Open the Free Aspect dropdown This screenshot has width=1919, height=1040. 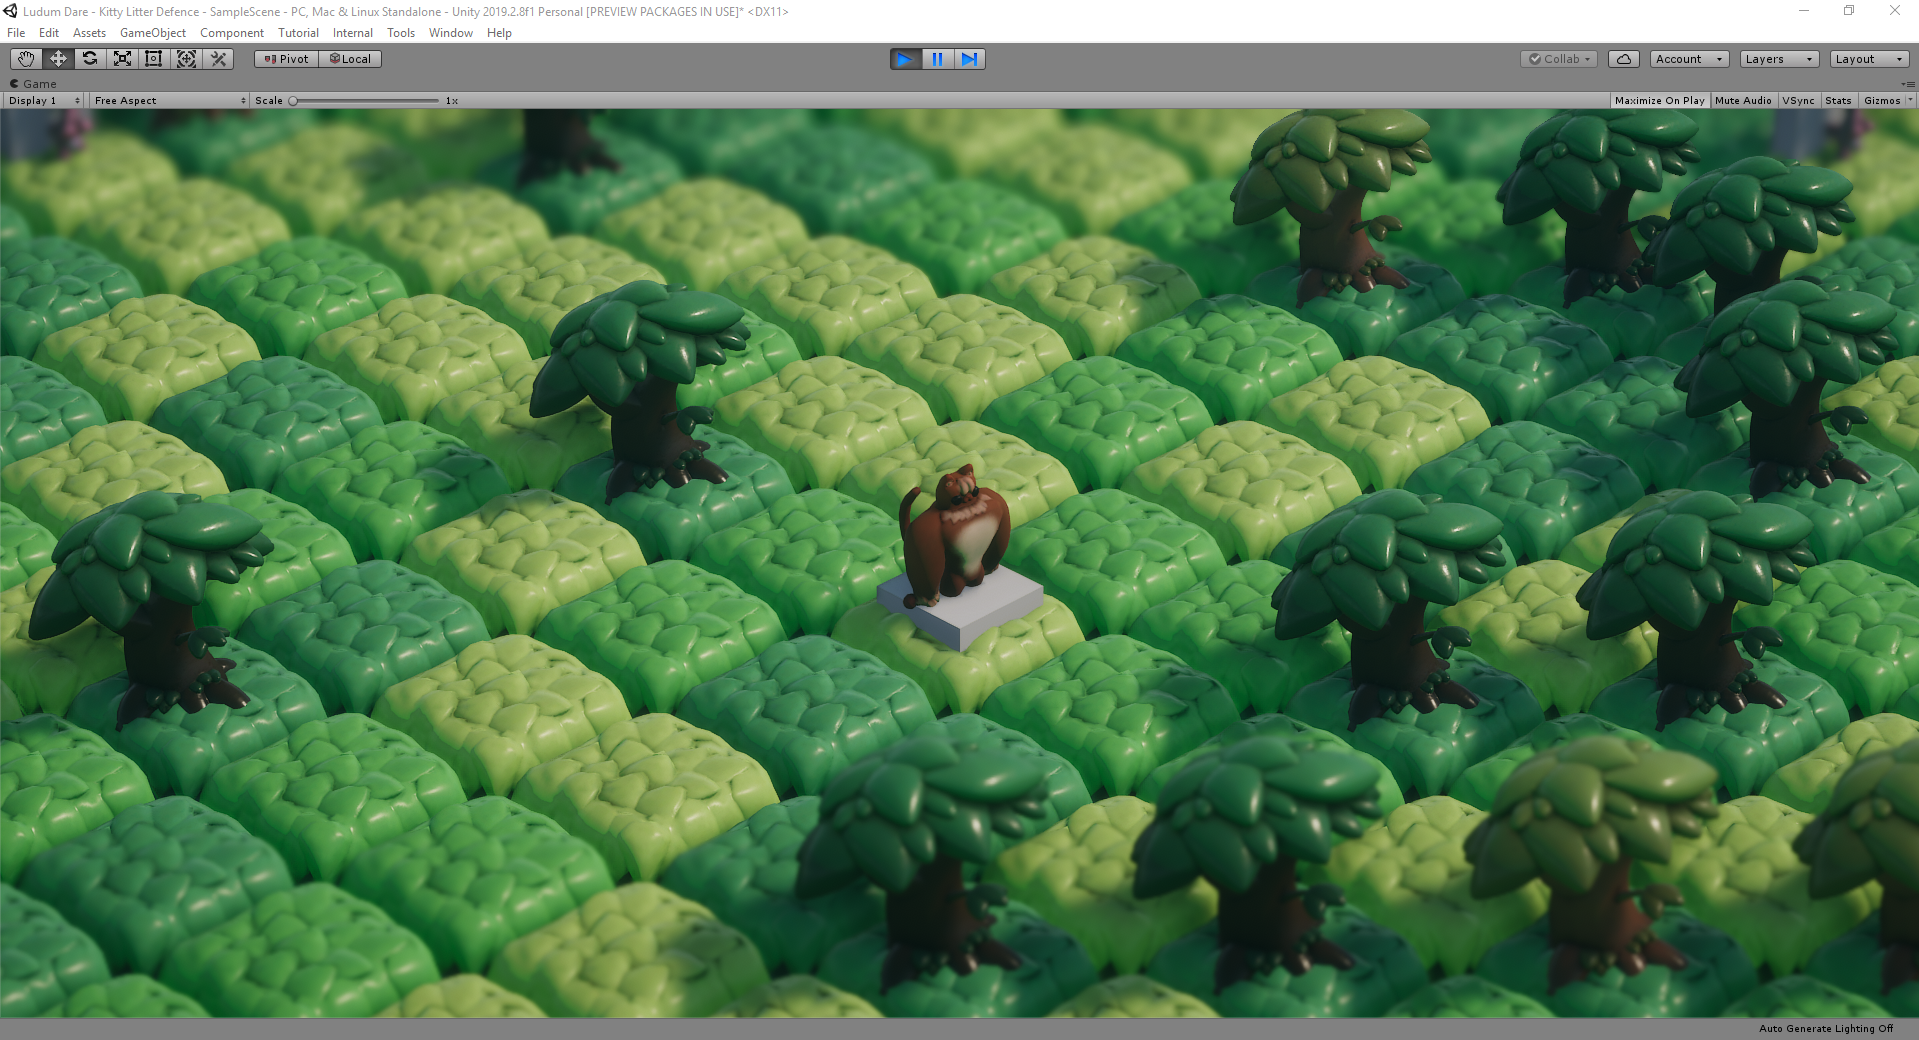(x=169, y=100)
